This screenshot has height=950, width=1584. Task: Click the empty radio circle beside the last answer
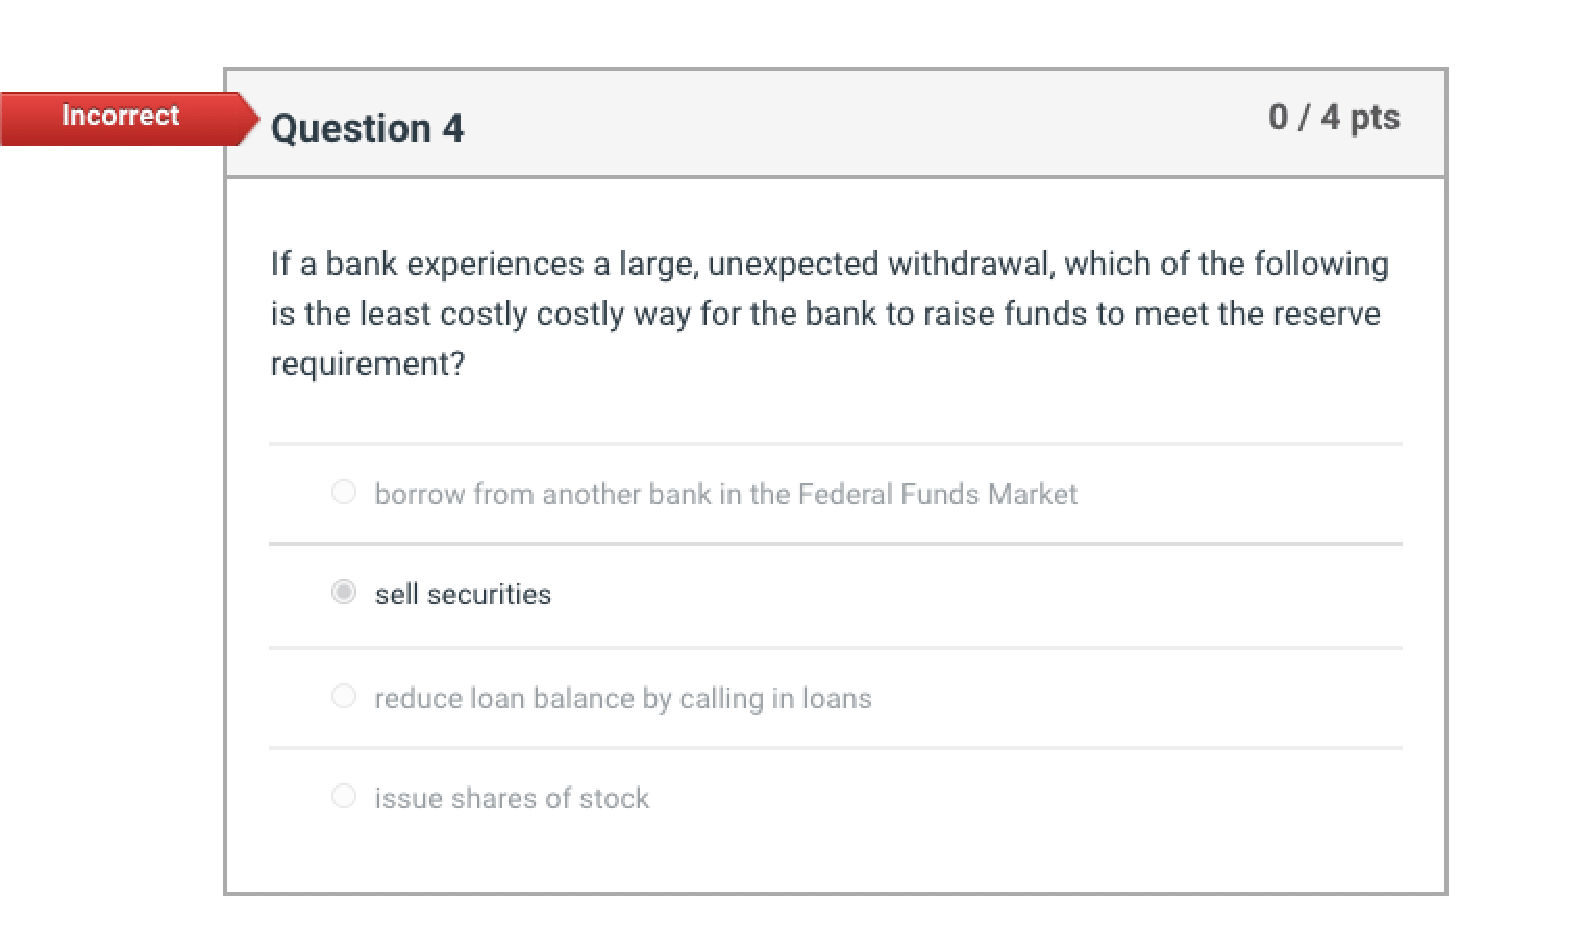pos(344,796)
